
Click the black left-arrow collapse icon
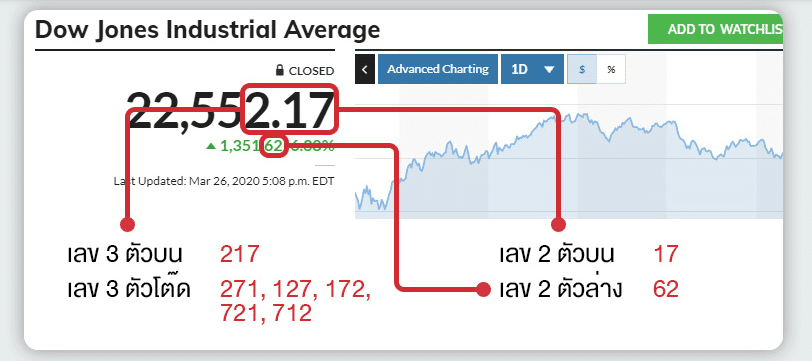365,69
